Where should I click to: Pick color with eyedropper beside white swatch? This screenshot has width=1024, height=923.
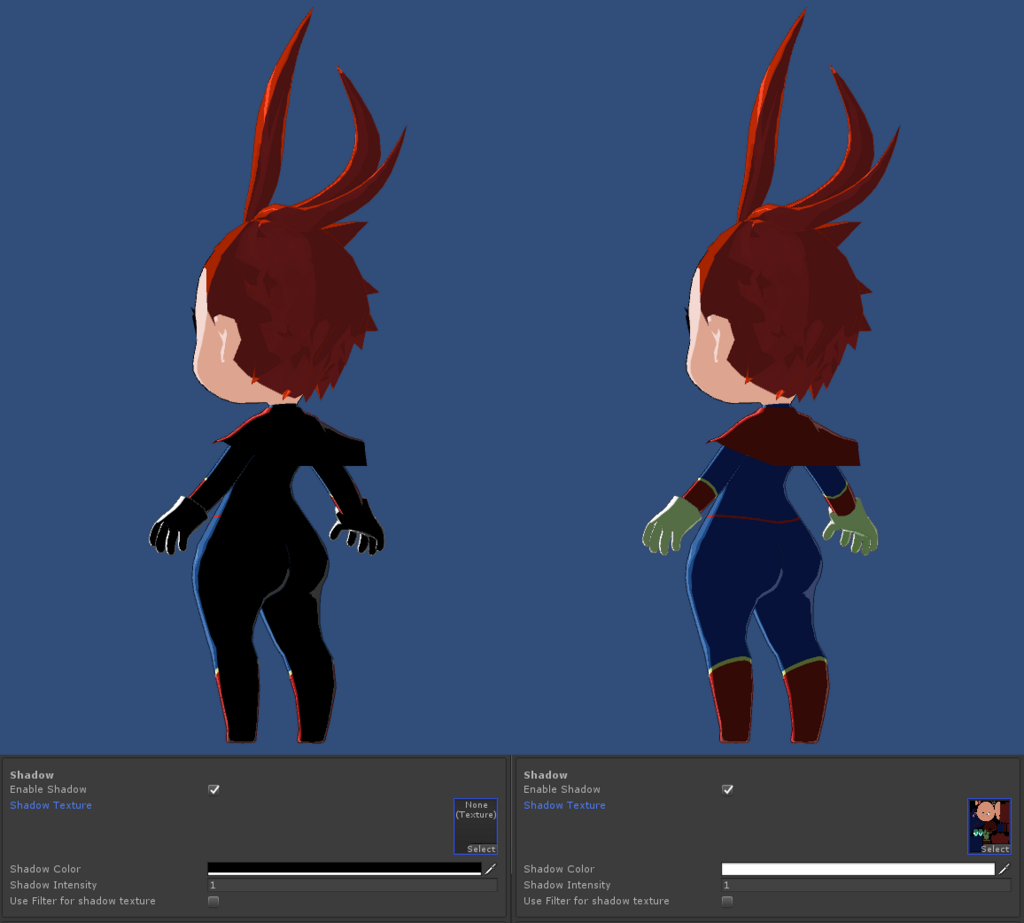click(1004, 869)
